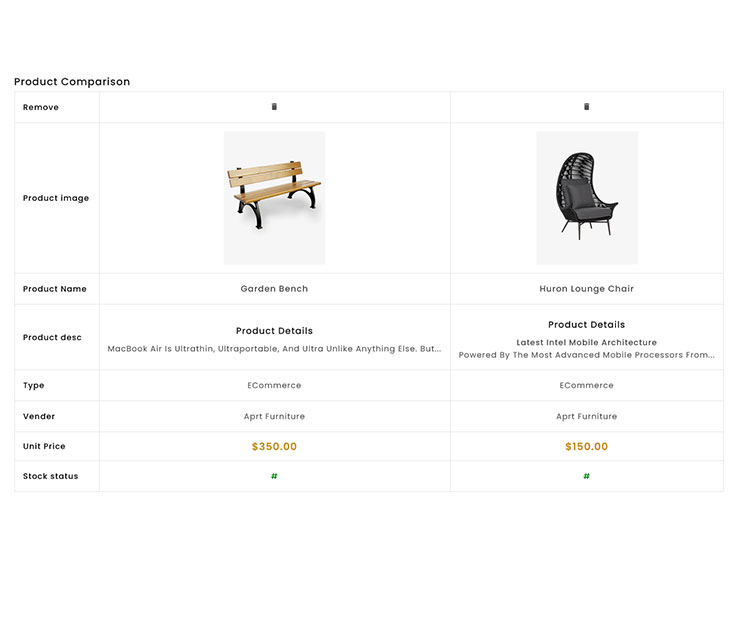Click Garden Bench stock status icon
The height and width of the screenshot is (635, 737).
coord(274,476)
